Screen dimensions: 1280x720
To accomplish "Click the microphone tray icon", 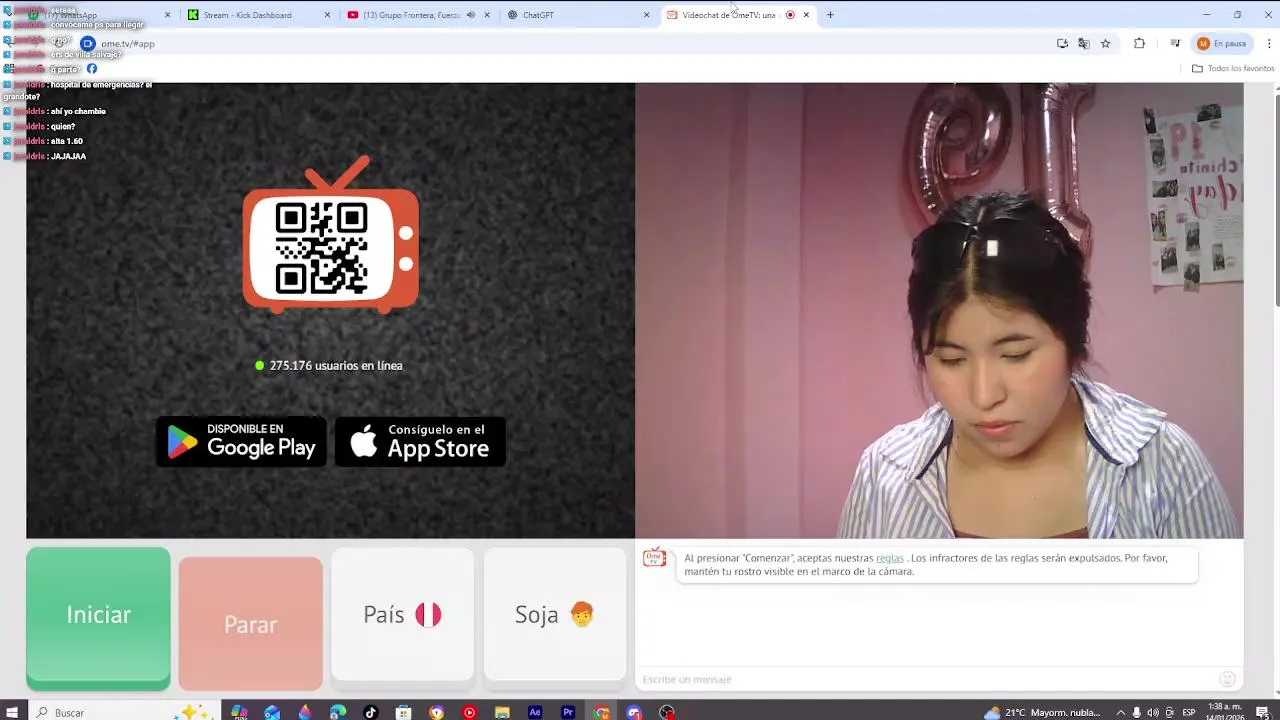I will click(1137, 712).
